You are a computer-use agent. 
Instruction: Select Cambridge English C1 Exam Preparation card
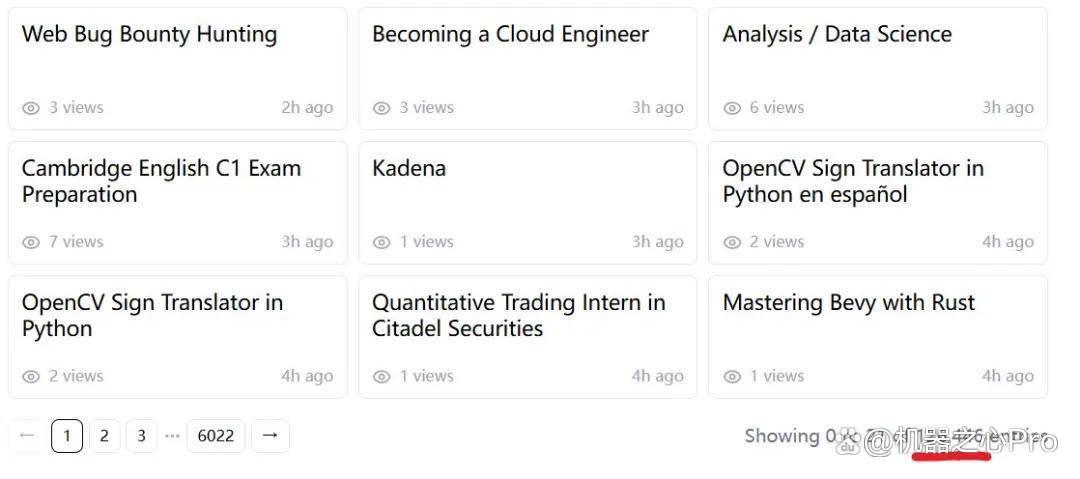[178, 203]
